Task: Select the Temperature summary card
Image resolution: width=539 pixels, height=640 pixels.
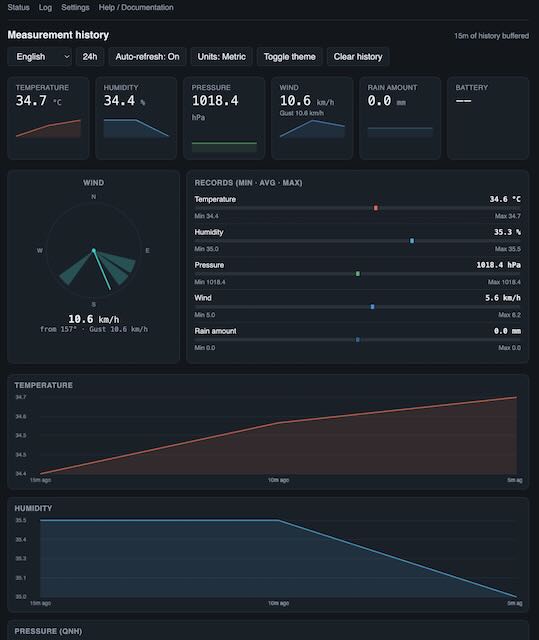Action: [48, 118]
